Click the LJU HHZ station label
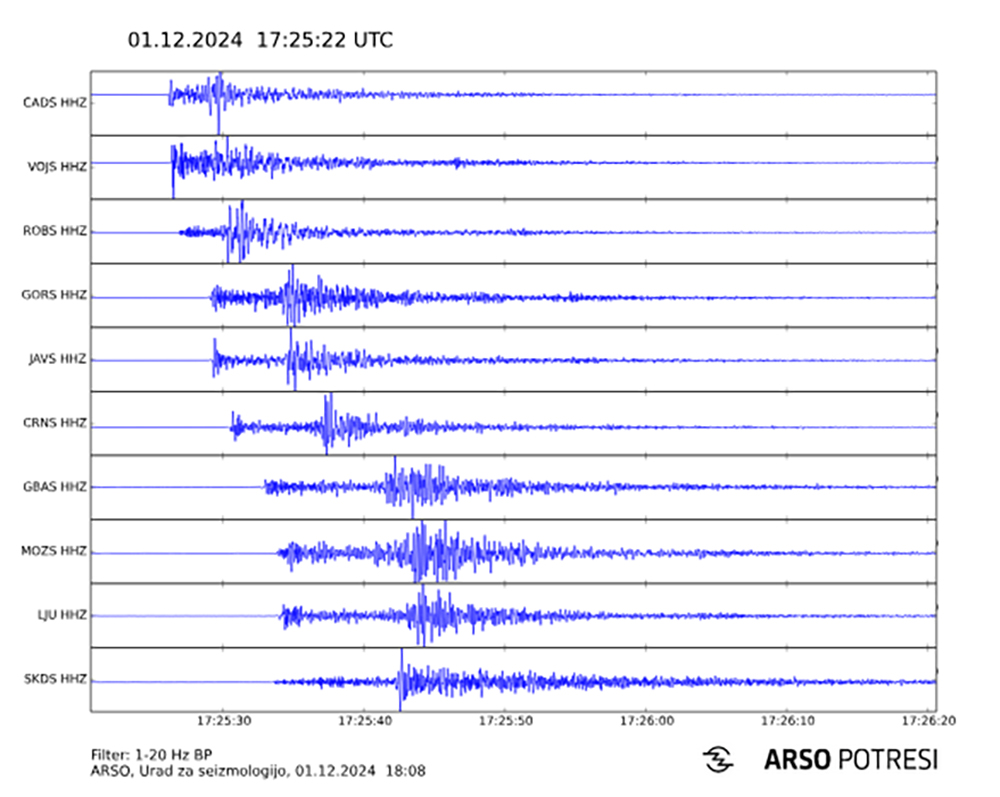Screen dimensions: 1000x797 coord(62,615)
